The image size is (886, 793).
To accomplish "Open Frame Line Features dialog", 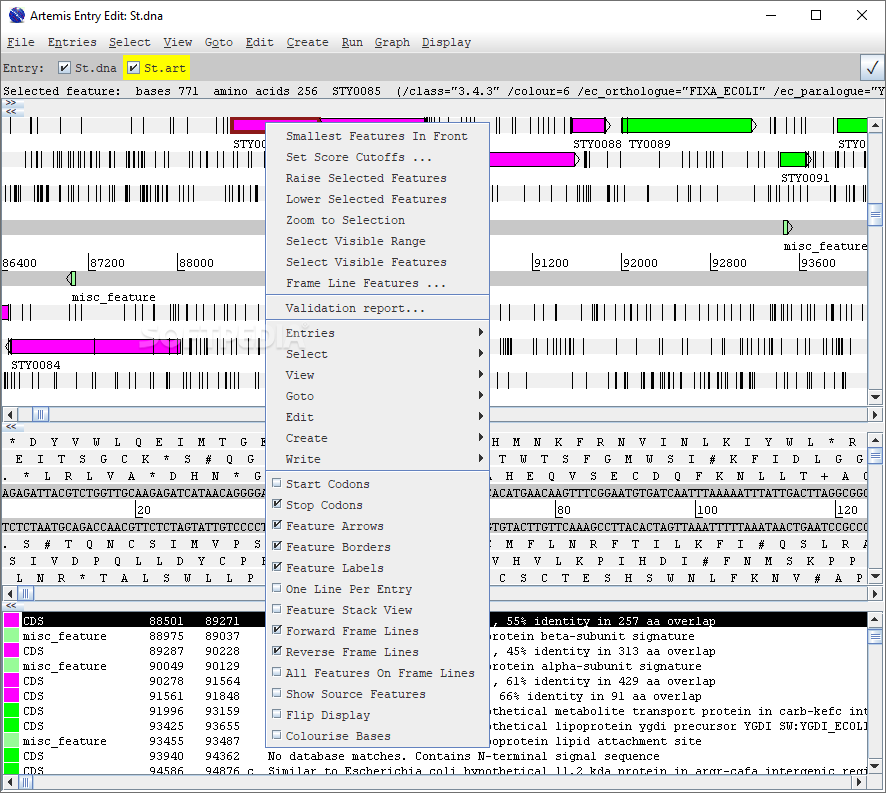I will [x=377, y=283].
